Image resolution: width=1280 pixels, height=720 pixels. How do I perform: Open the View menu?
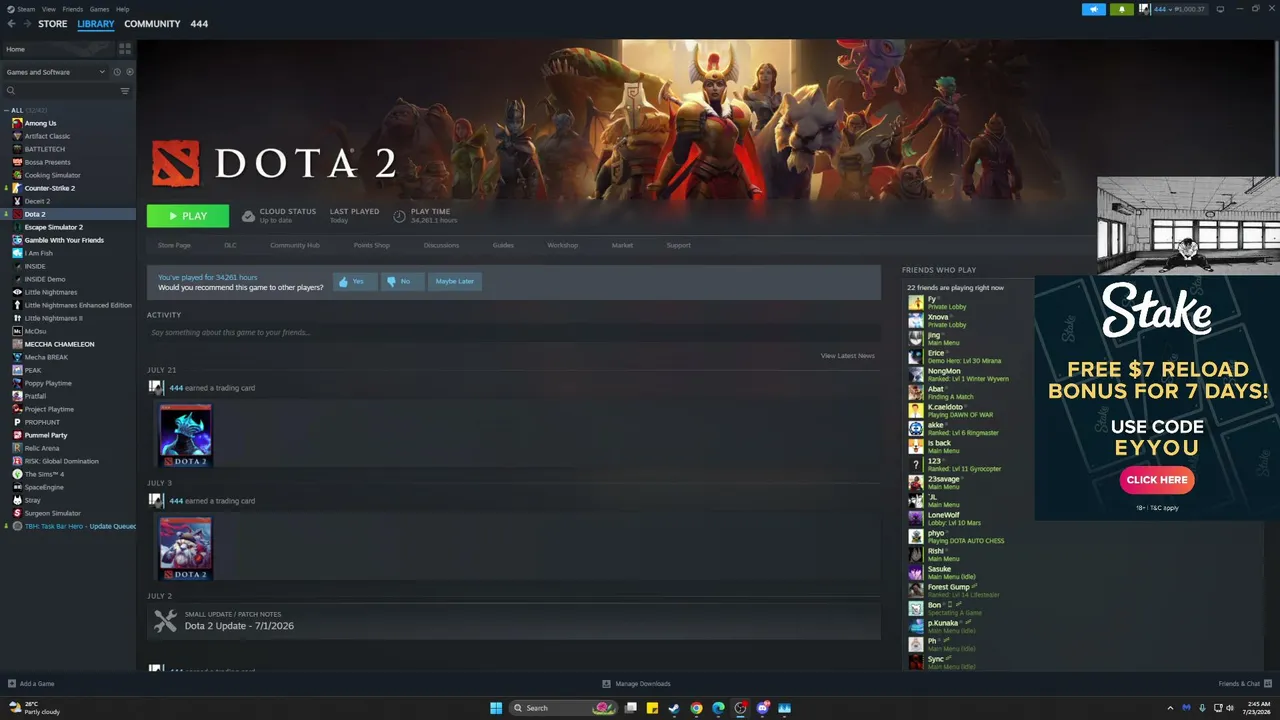48,9
